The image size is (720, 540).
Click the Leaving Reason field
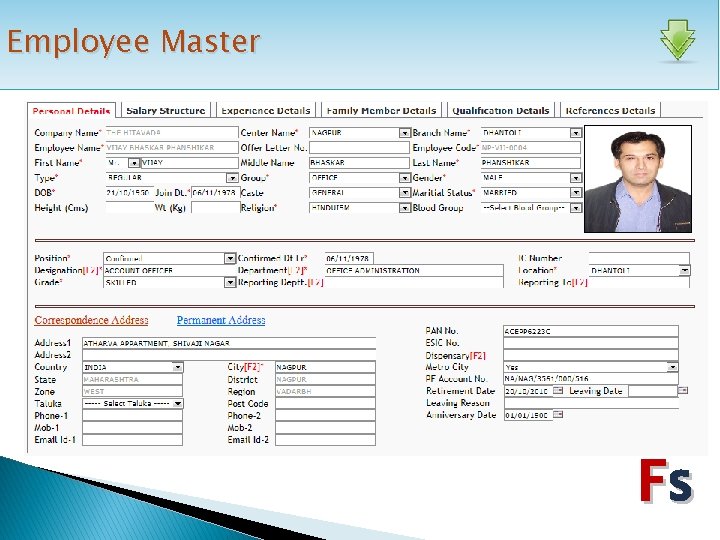(591, 403)
